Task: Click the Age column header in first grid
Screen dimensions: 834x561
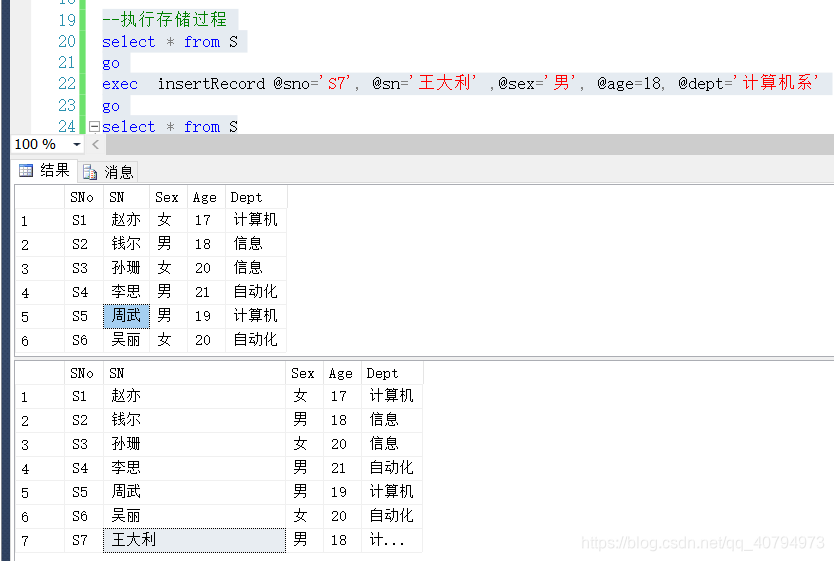Action: [x=206, y=197]
